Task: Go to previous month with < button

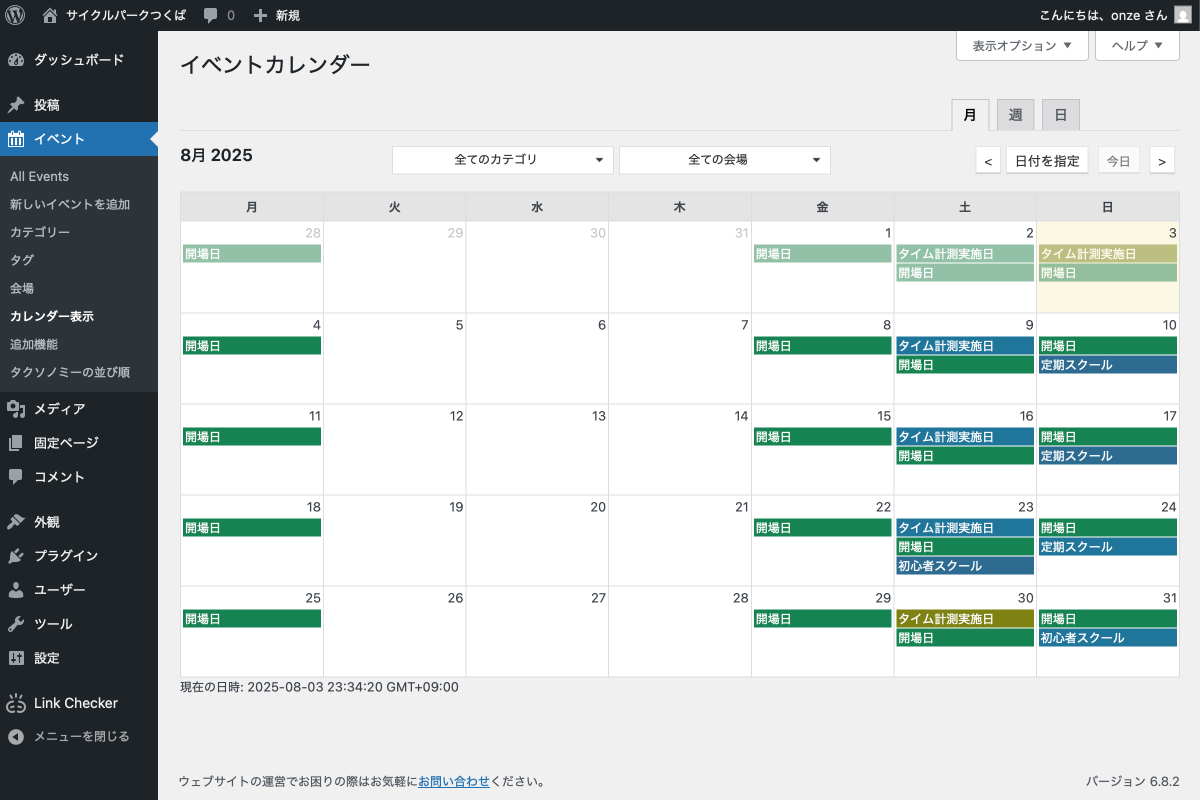Action: tap(988, 160)
